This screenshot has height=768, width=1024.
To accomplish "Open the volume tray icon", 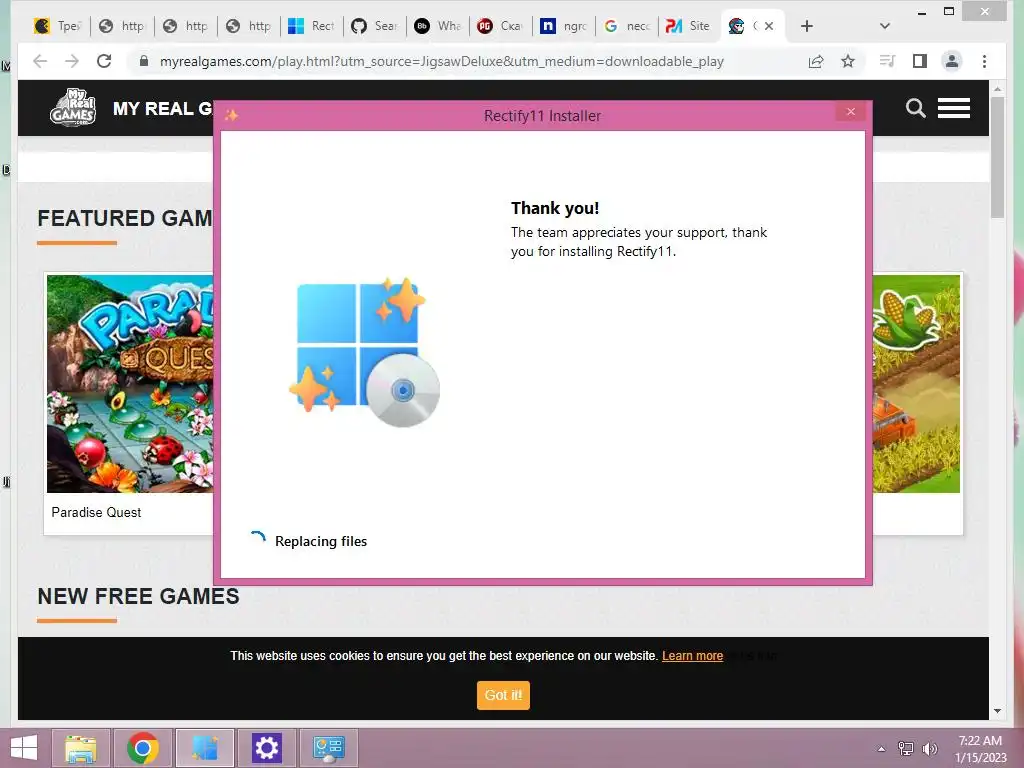I will click(x=929, y=748).
